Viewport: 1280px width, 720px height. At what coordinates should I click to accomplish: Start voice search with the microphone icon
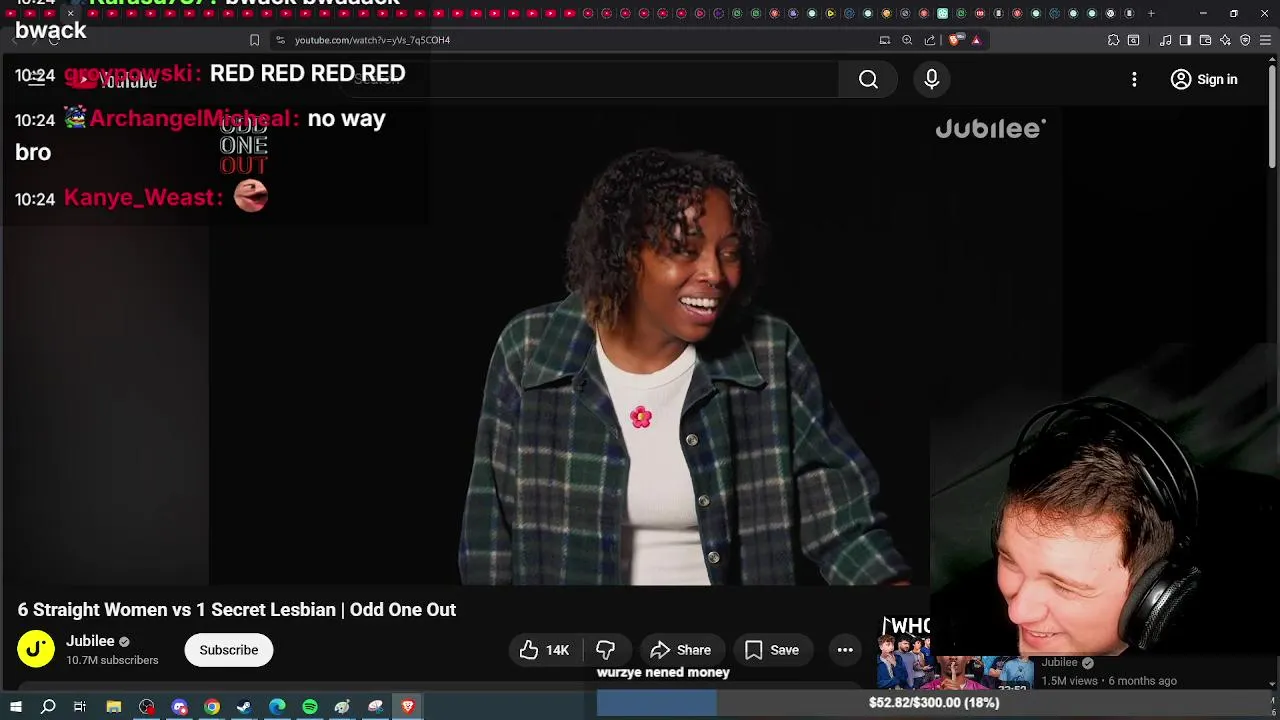tap(931, 79)
